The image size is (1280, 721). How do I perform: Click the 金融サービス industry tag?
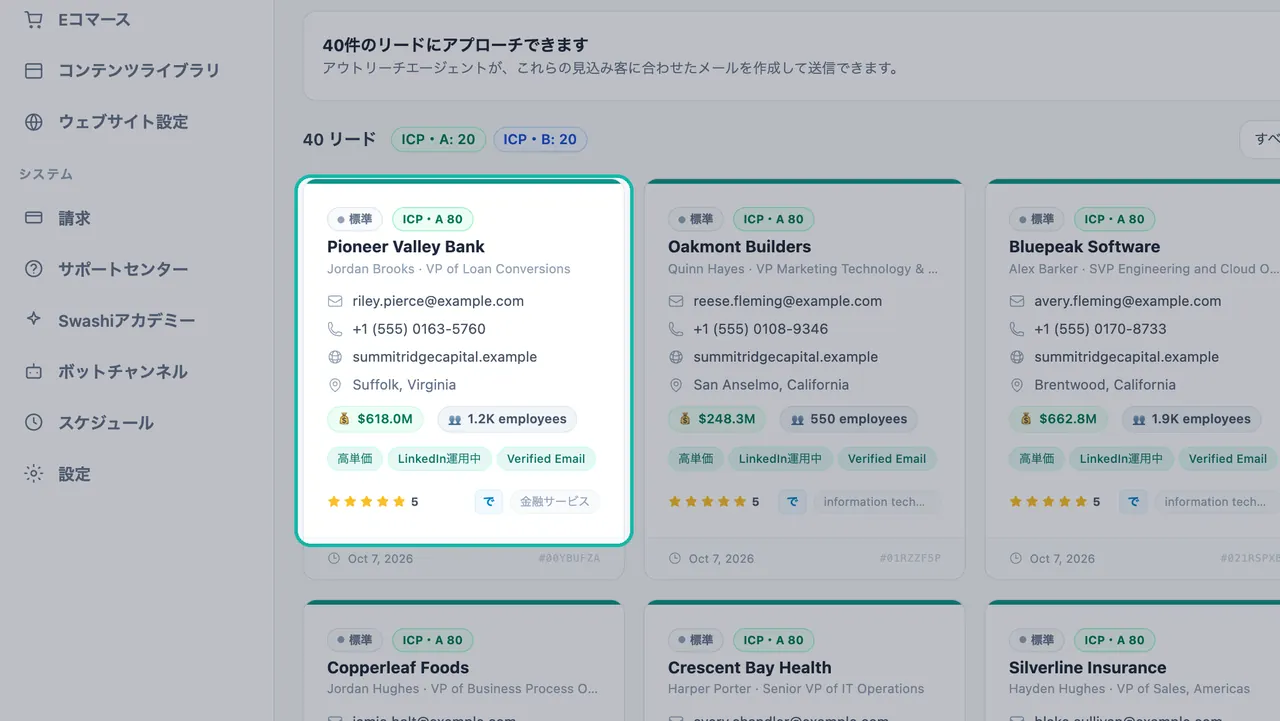[555, 502]
